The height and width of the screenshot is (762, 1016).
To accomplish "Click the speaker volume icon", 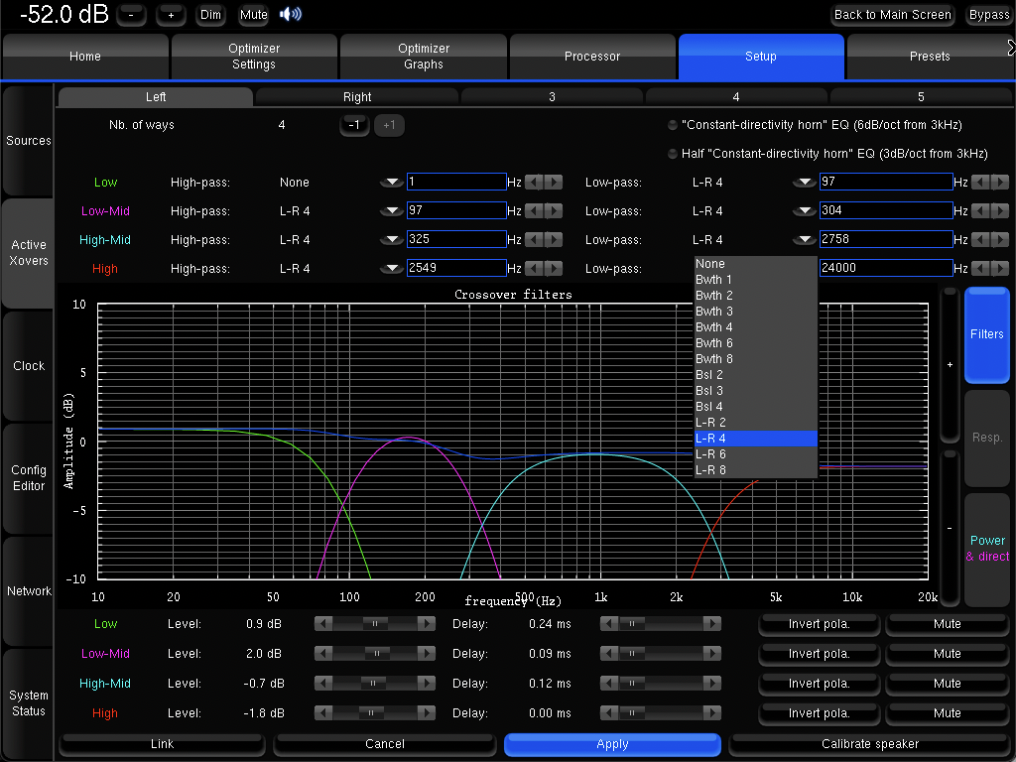I will [290, 14].
